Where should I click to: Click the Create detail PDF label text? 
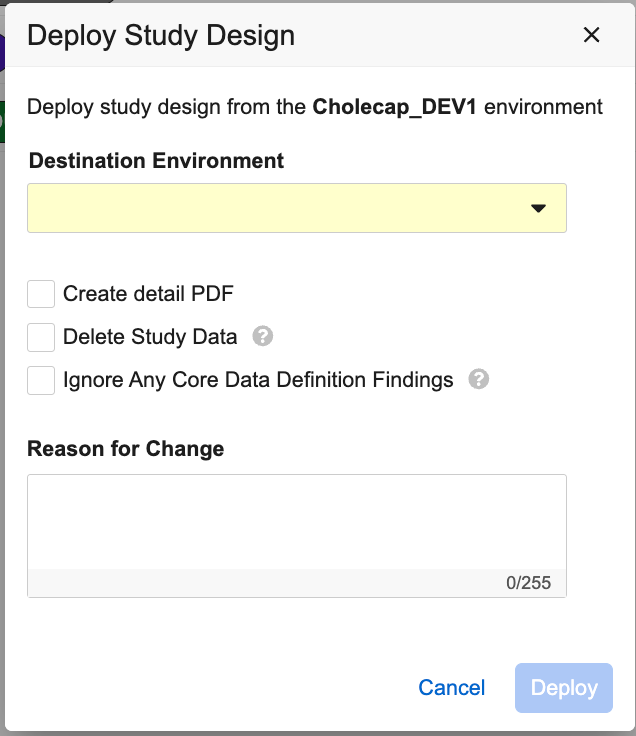click(x=148, y=294)
